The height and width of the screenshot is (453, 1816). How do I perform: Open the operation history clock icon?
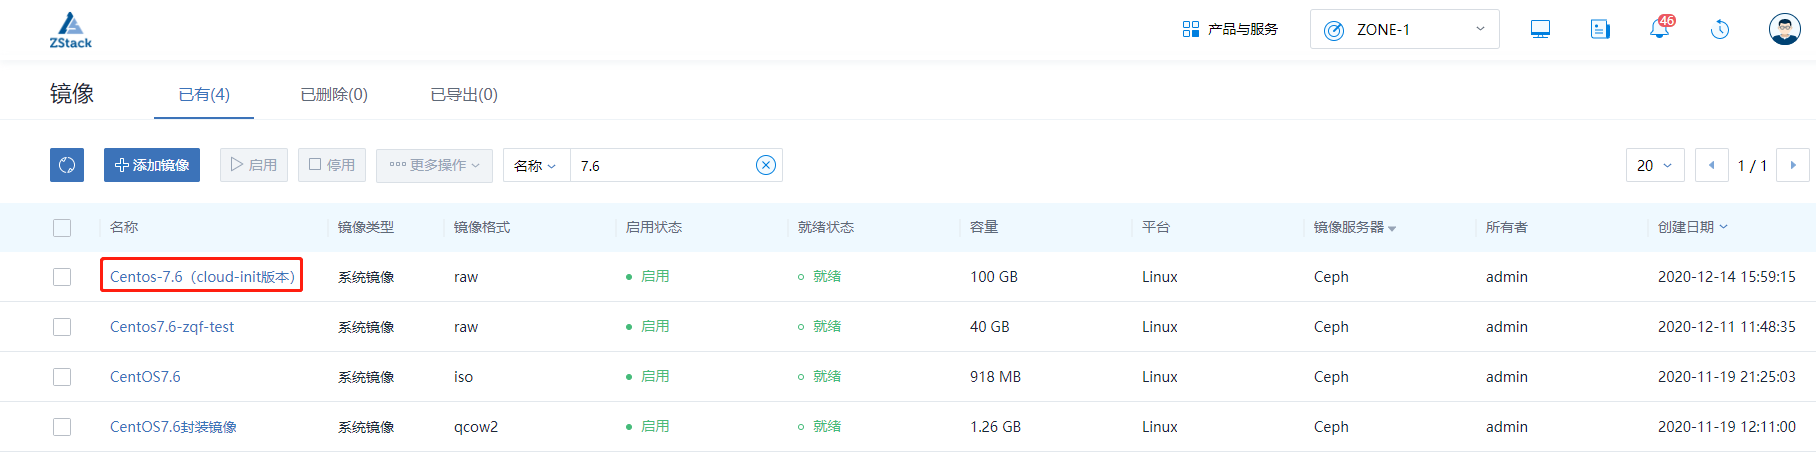pyautogui.click(x=1720, y=29)
